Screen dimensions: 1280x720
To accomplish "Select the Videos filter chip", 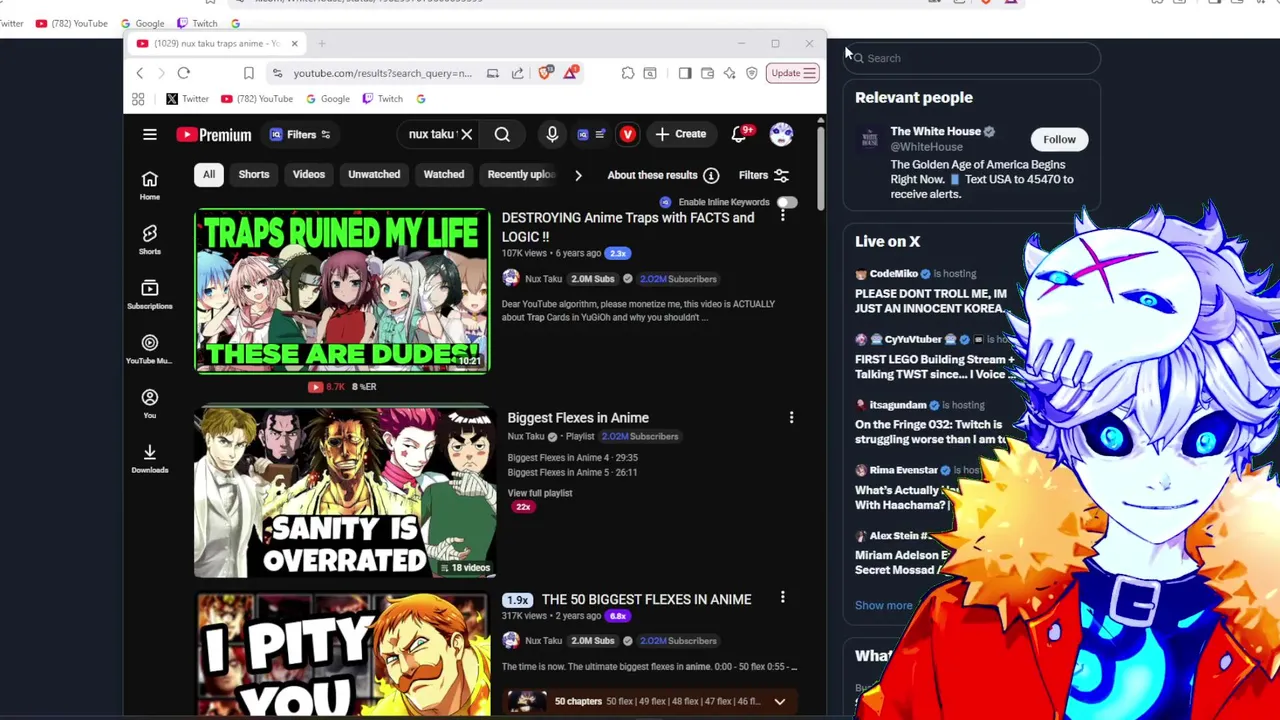I will click(309, 174).
